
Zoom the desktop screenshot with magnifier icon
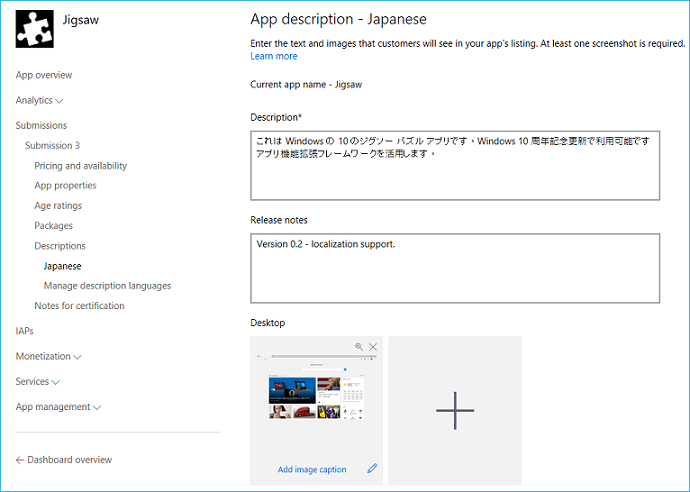click(x=359, y=347)
